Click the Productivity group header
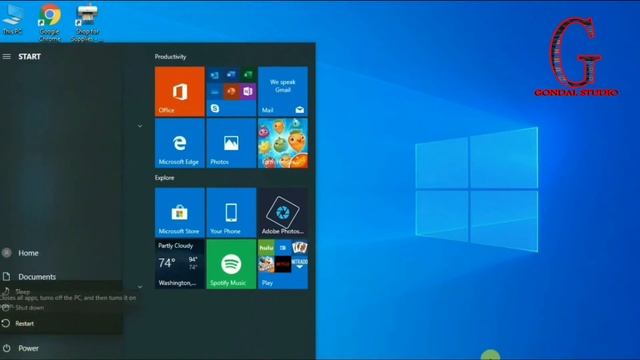 171,57
